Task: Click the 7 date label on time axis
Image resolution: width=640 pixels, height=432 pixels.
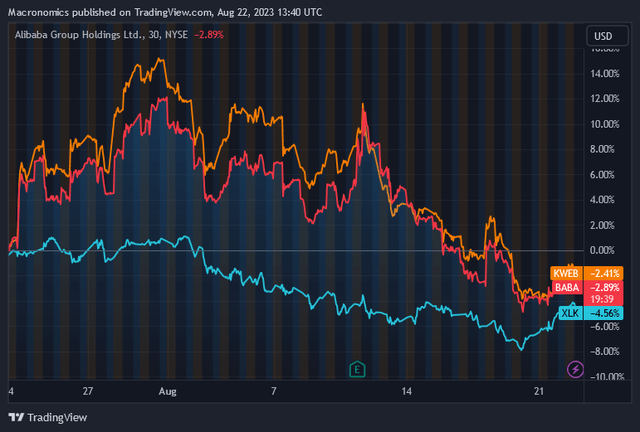Action: pos(273,391)
